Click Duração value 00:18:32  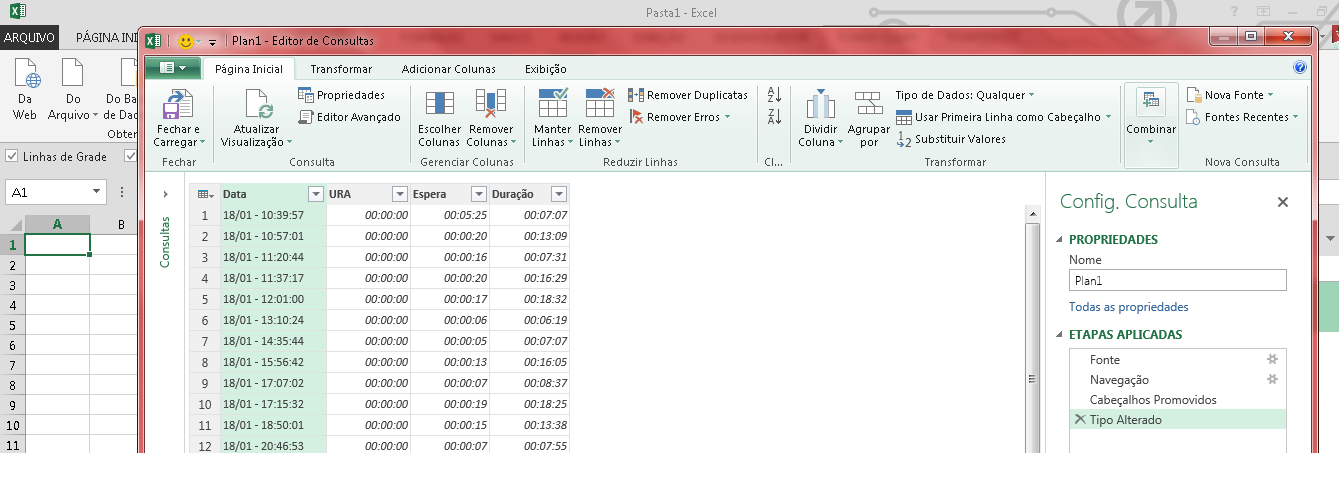click(x=529, y=299)
